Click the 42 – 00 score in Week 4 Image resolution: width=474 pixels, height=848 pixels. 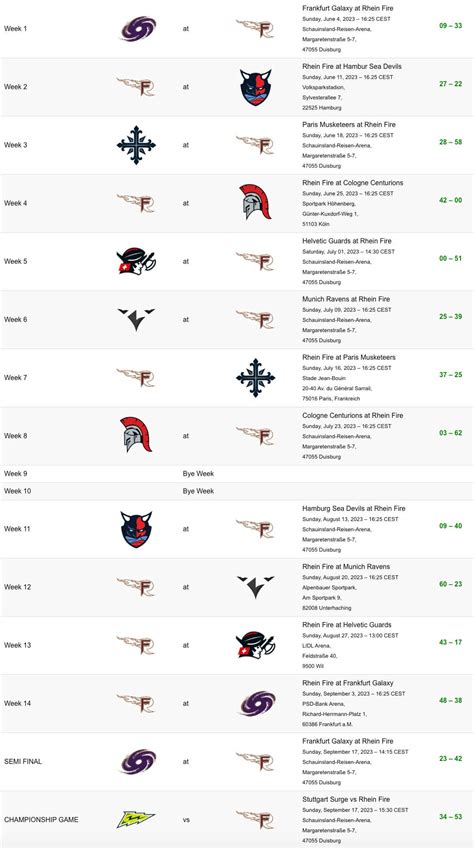coord(450,200)
